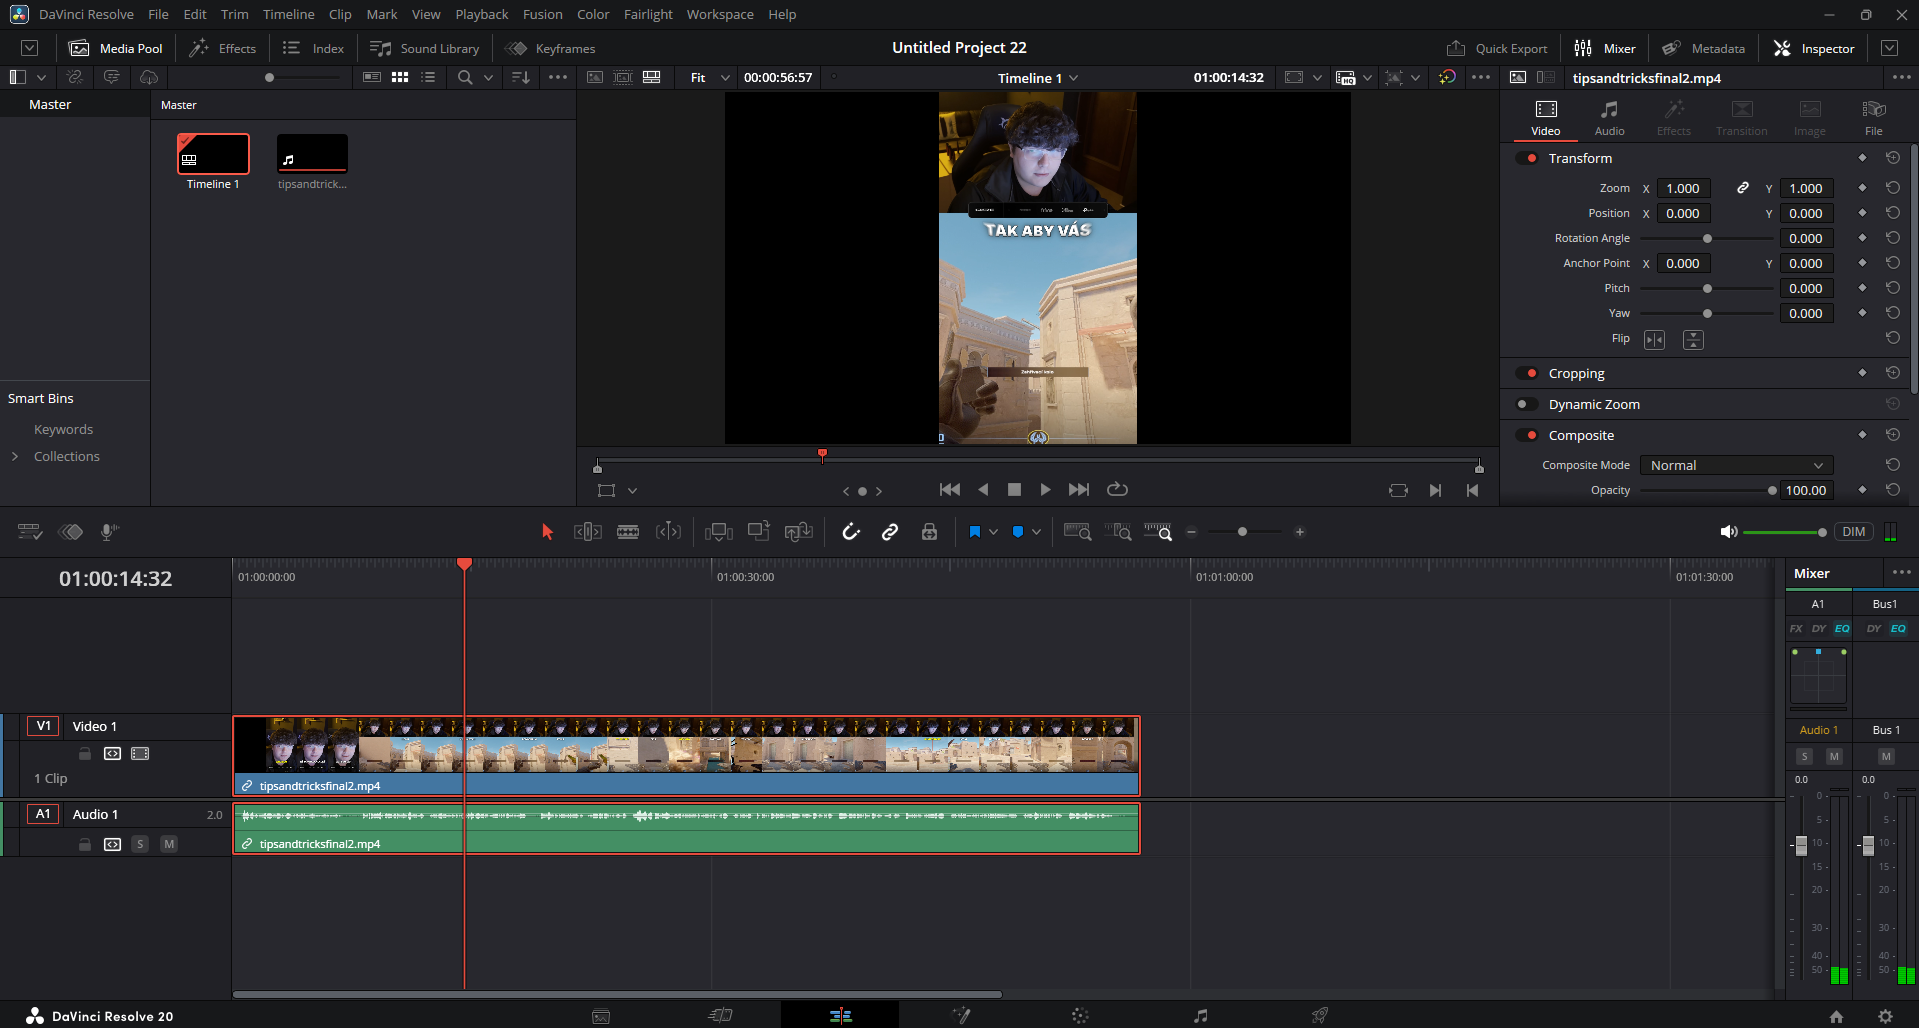Open the Workspace menu
The image size is (1919, 1028).
[720, 14]
